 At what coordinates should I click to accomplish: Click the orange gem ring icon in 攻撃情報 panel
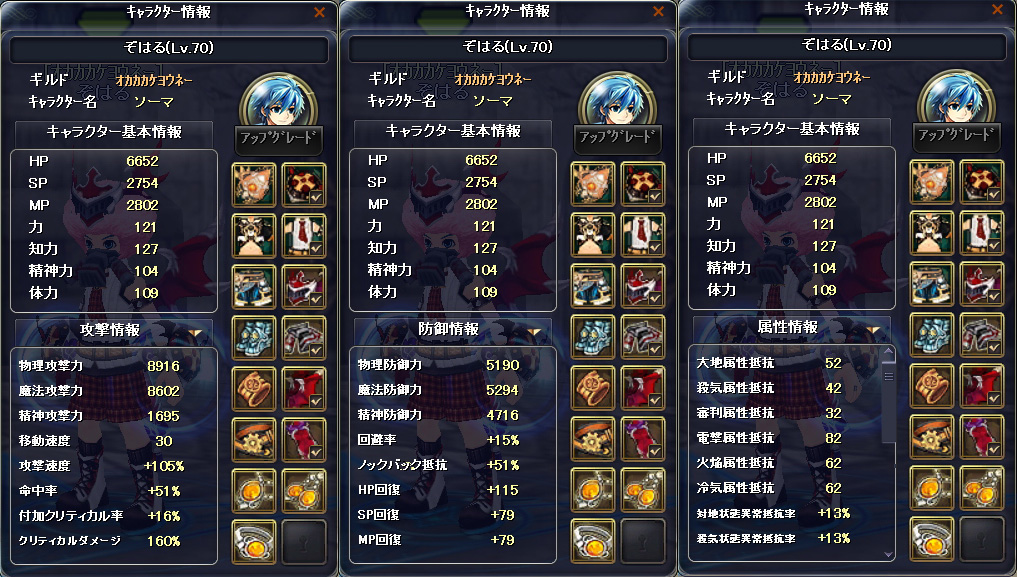(x=254, y=541)
